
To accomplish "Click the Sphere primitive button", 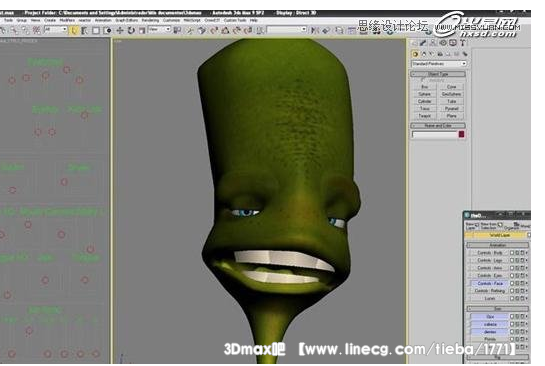I will click(x=424, y=94).
